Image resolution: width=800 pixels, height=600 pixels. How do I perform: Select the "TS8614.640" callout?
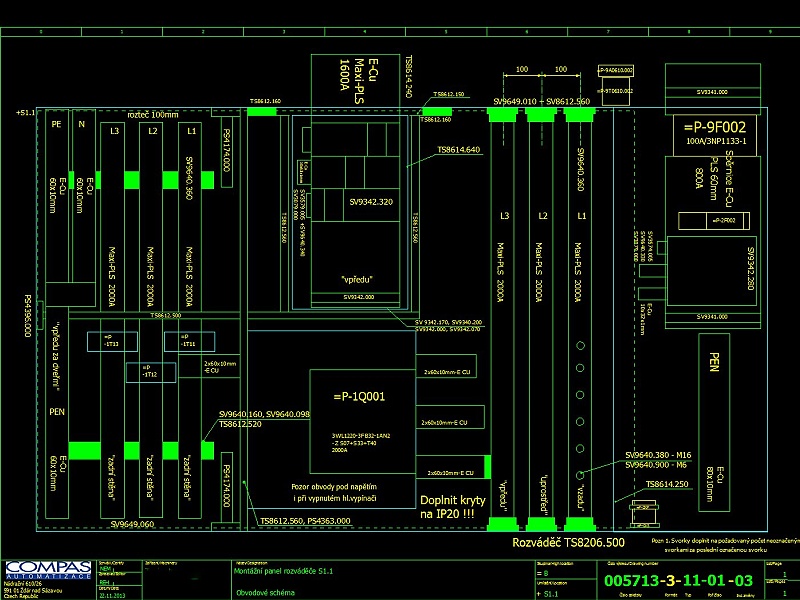coord(458,149)
